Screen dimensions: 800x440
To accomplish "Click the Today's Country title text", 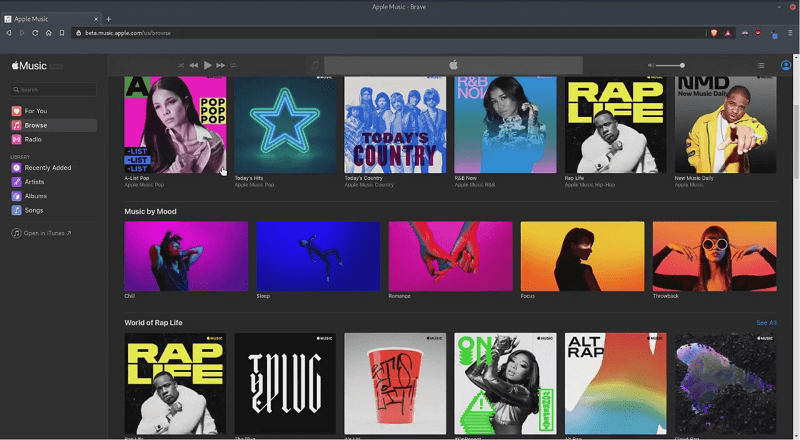I will tap(363, 178).
